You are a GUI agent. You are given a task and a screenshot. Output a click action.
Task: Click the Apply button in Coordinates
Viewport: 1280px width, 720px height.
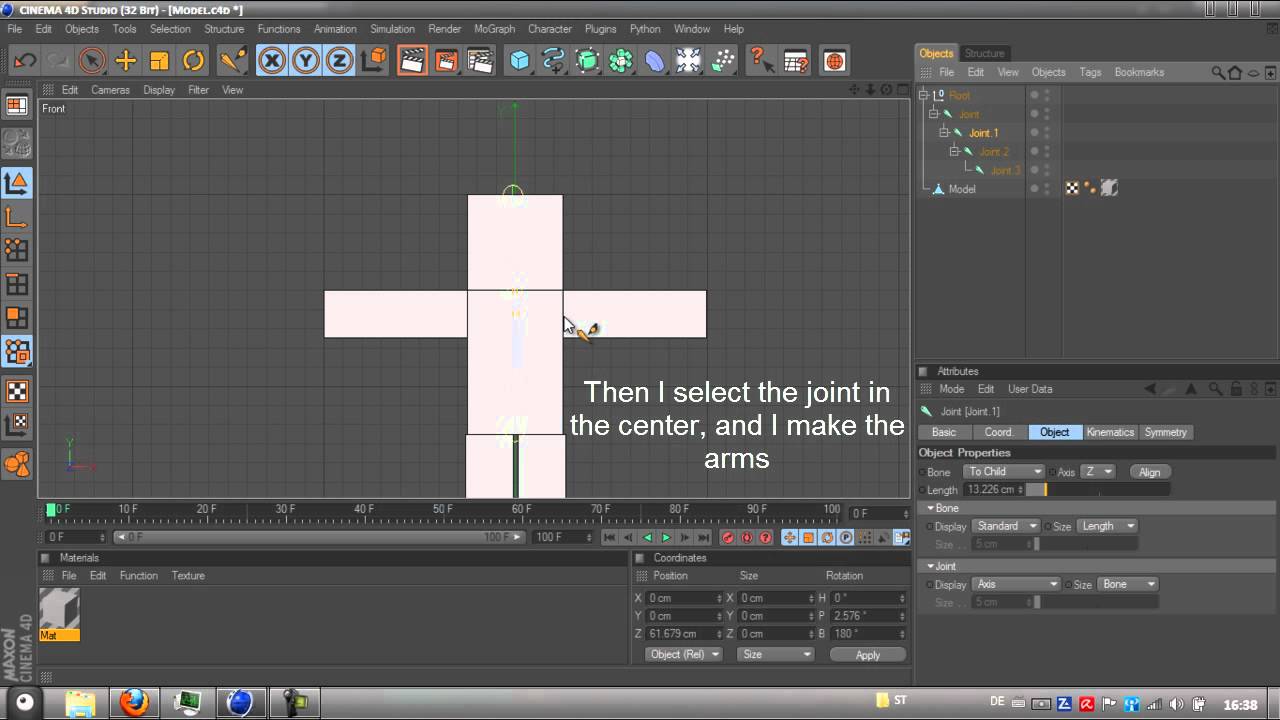(868, 655)
